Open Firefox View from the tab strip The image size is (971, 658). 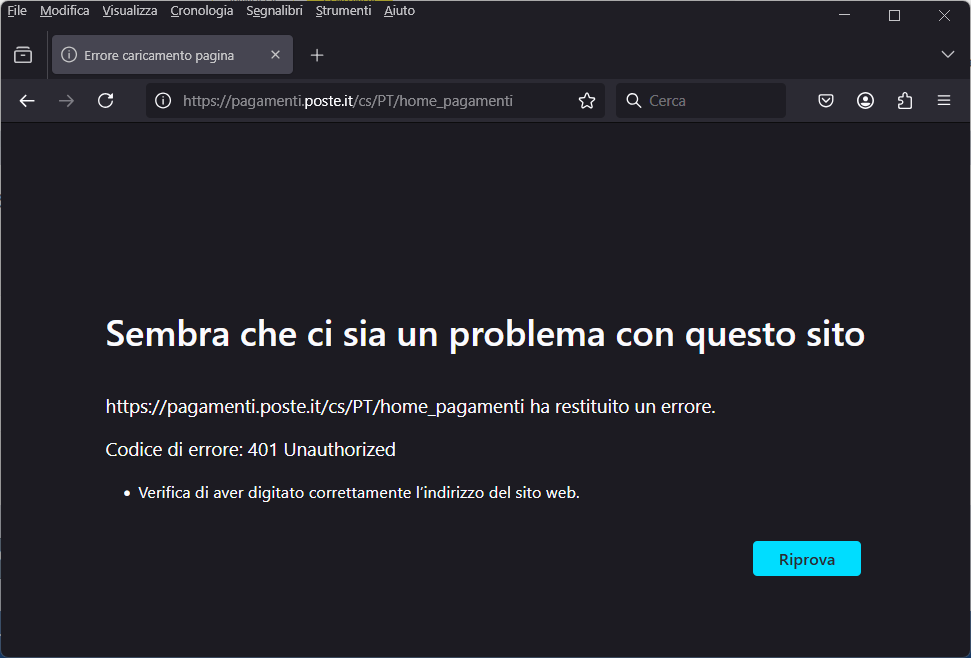coord(23,55)
